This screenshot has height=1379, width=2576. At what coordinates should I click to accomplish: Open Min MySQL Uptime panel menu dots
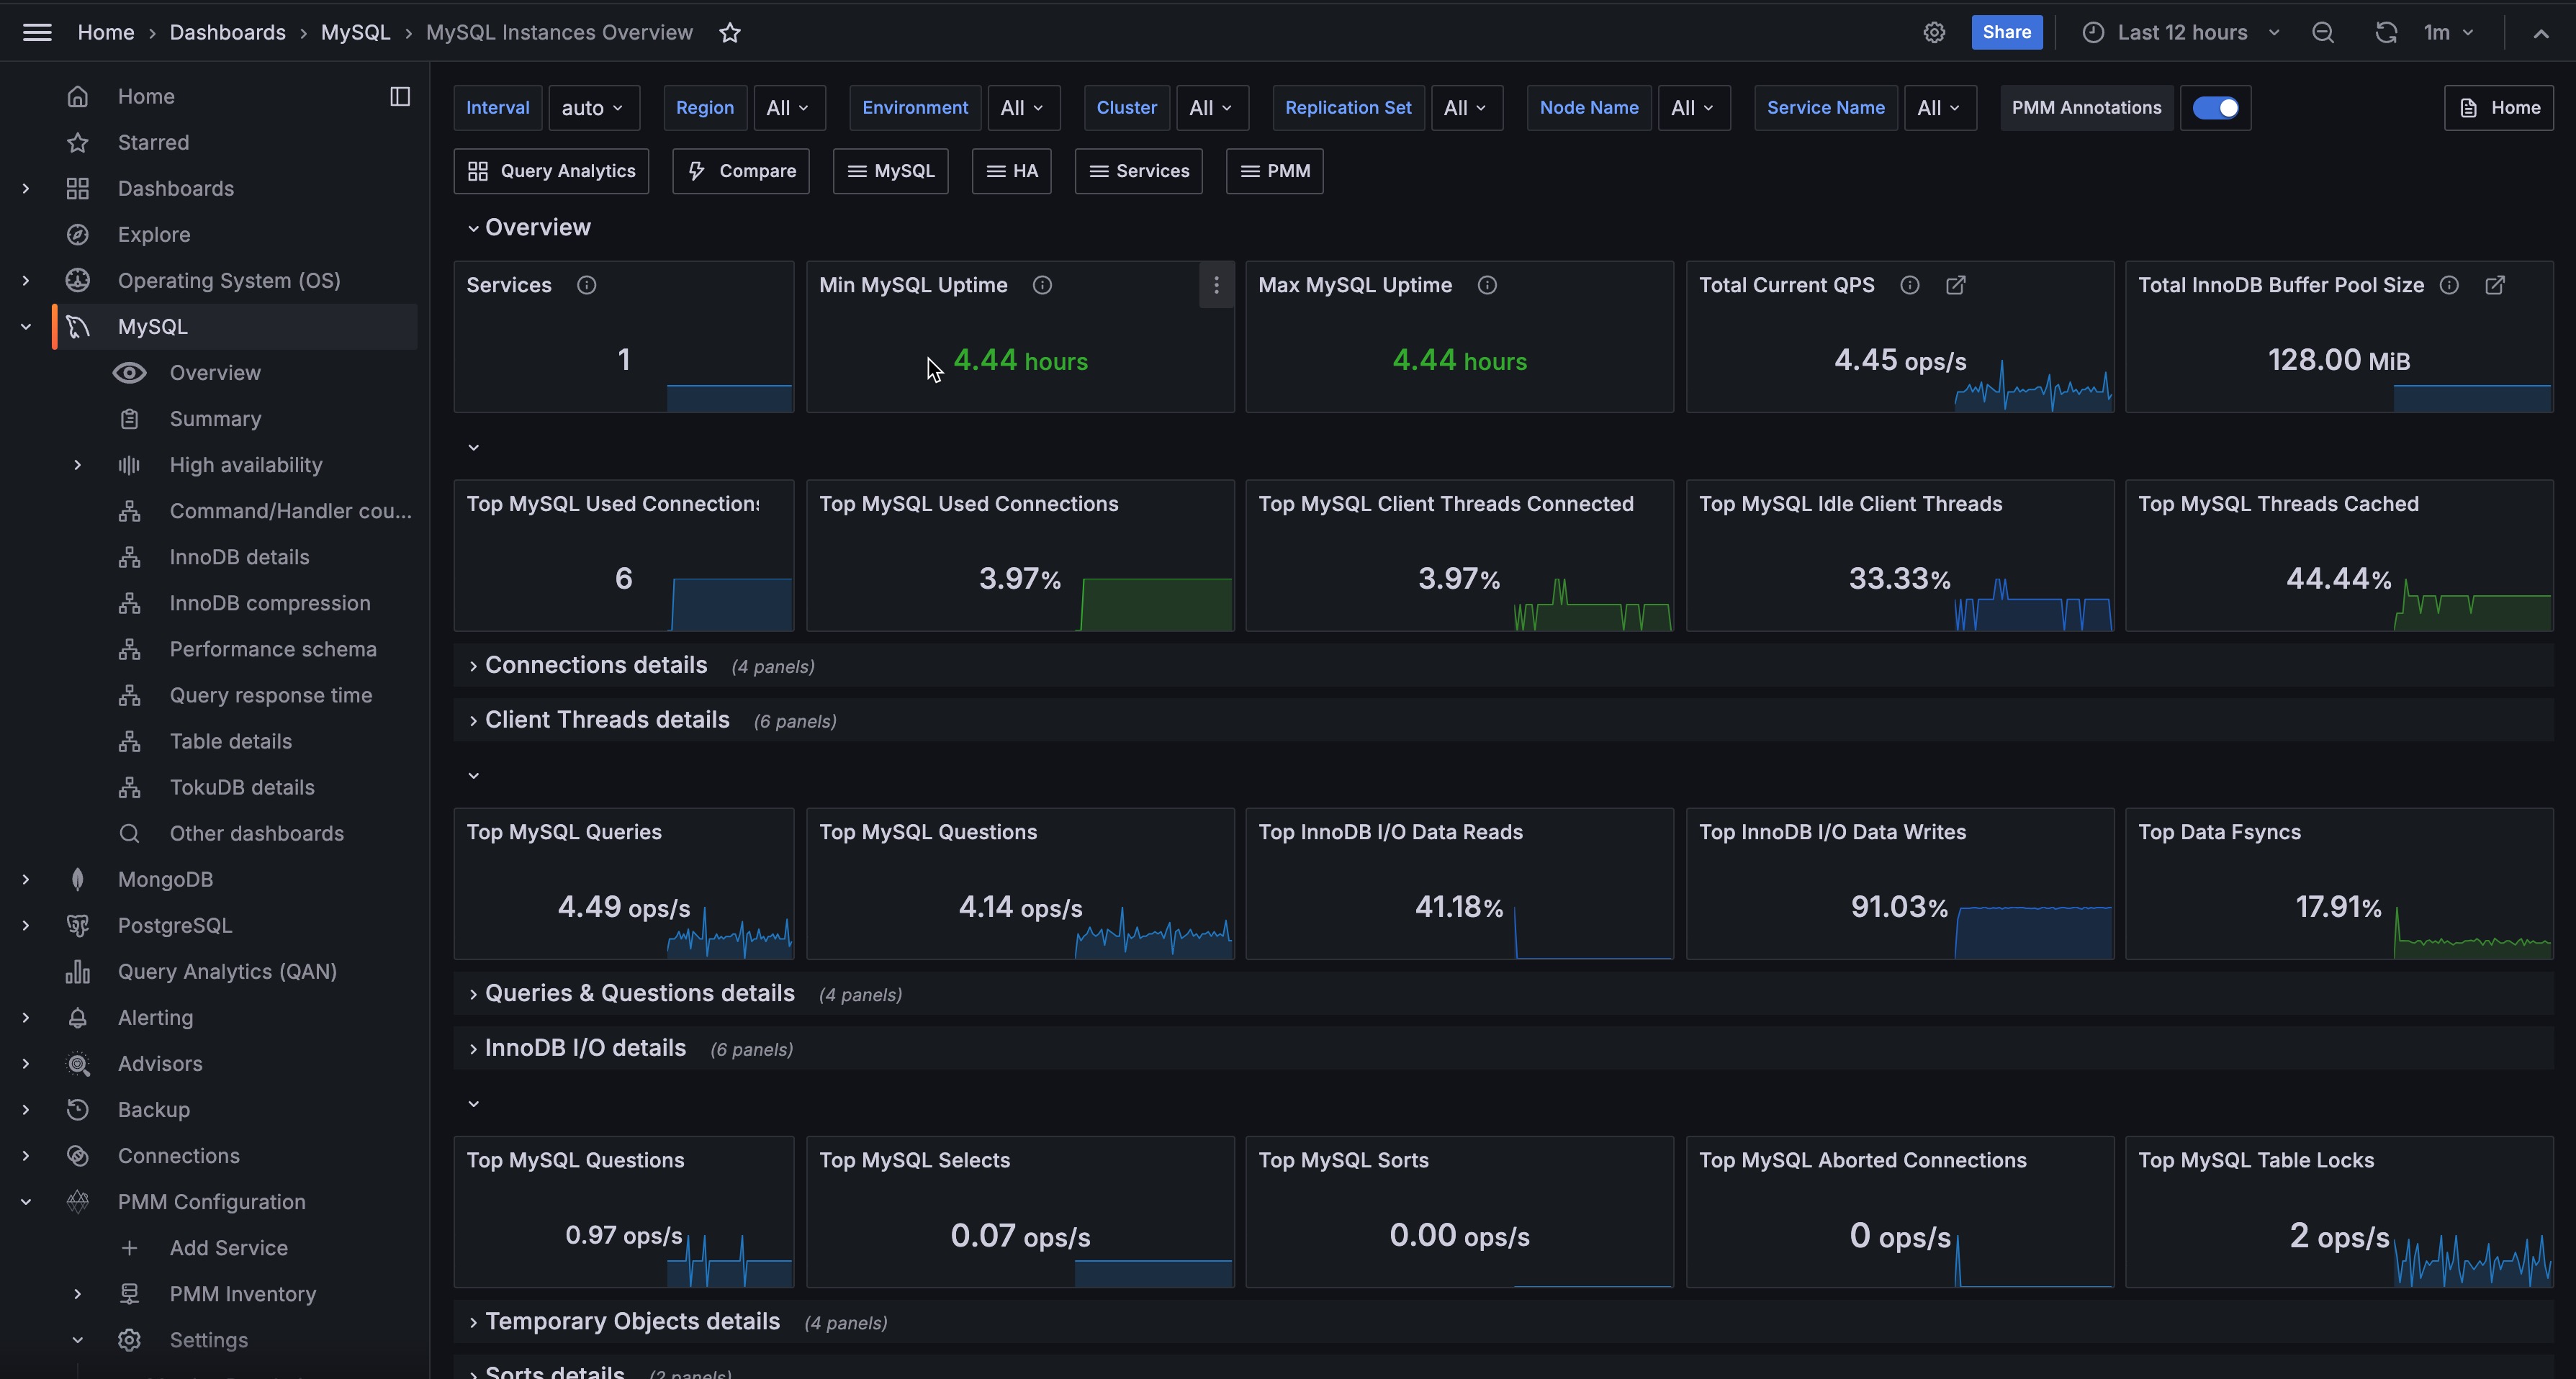point(1216,286)
